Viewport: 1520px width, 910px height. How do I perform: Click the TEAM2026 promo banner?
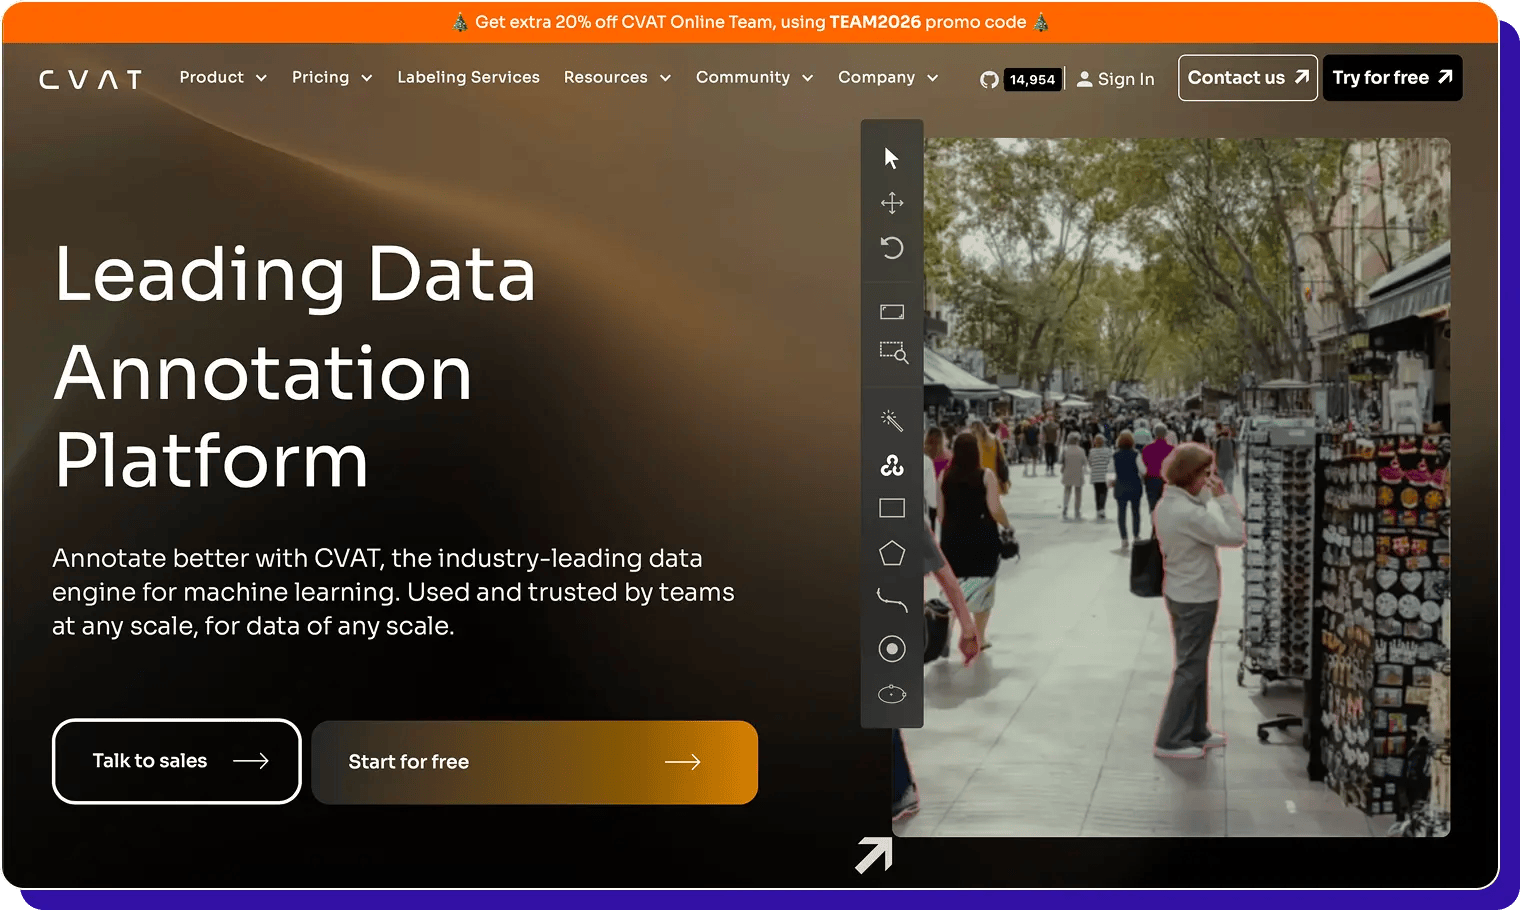click(x=750, y=22)
